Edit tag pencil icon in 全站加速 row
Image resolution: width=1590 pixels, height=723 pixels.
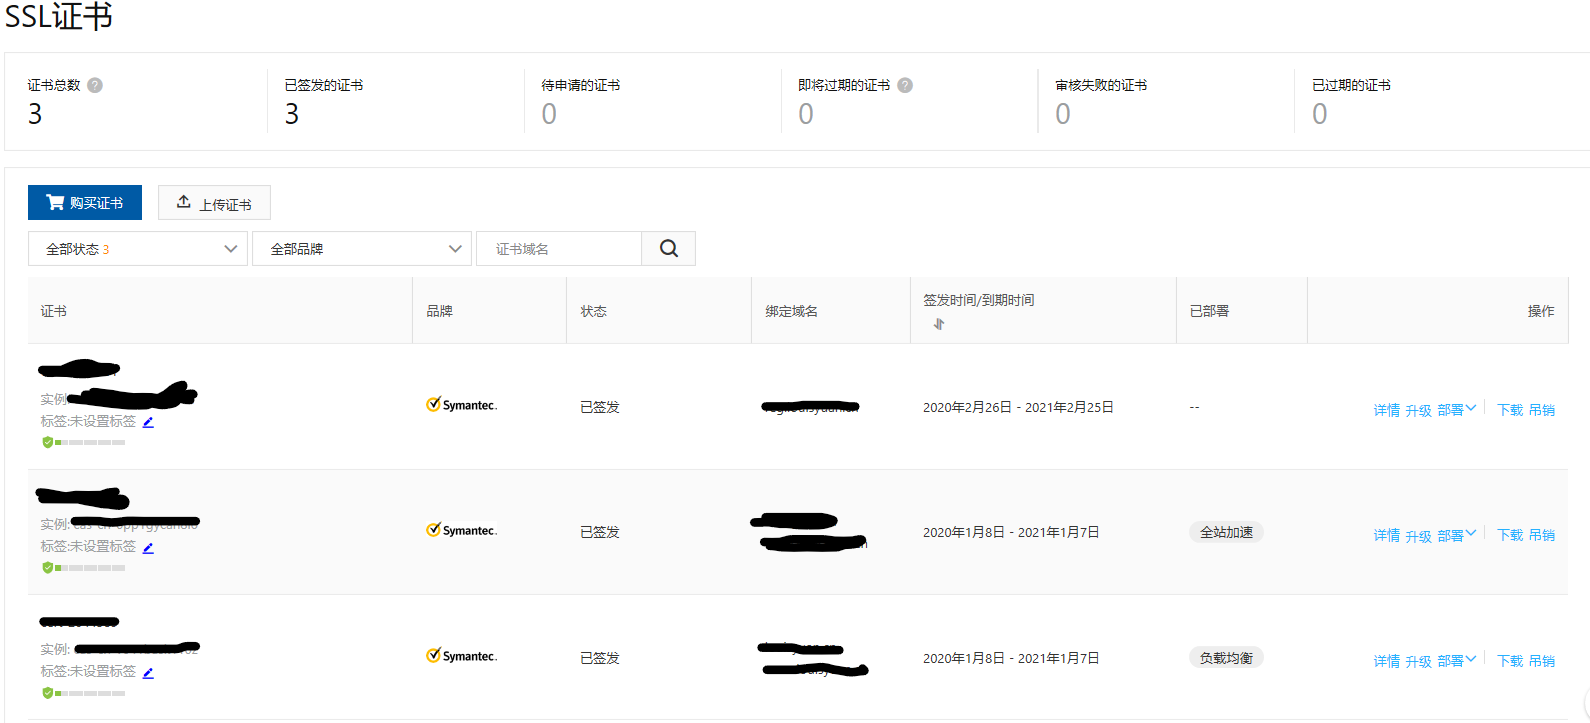[x=148, y=547]
